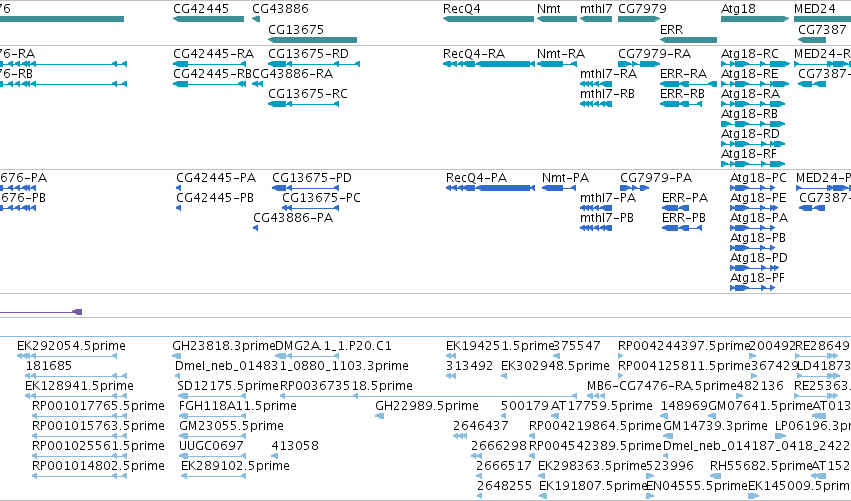This screenshot has height=501, width=851.
Task: Click the Nmt gene feature
Action: [557, 19]
